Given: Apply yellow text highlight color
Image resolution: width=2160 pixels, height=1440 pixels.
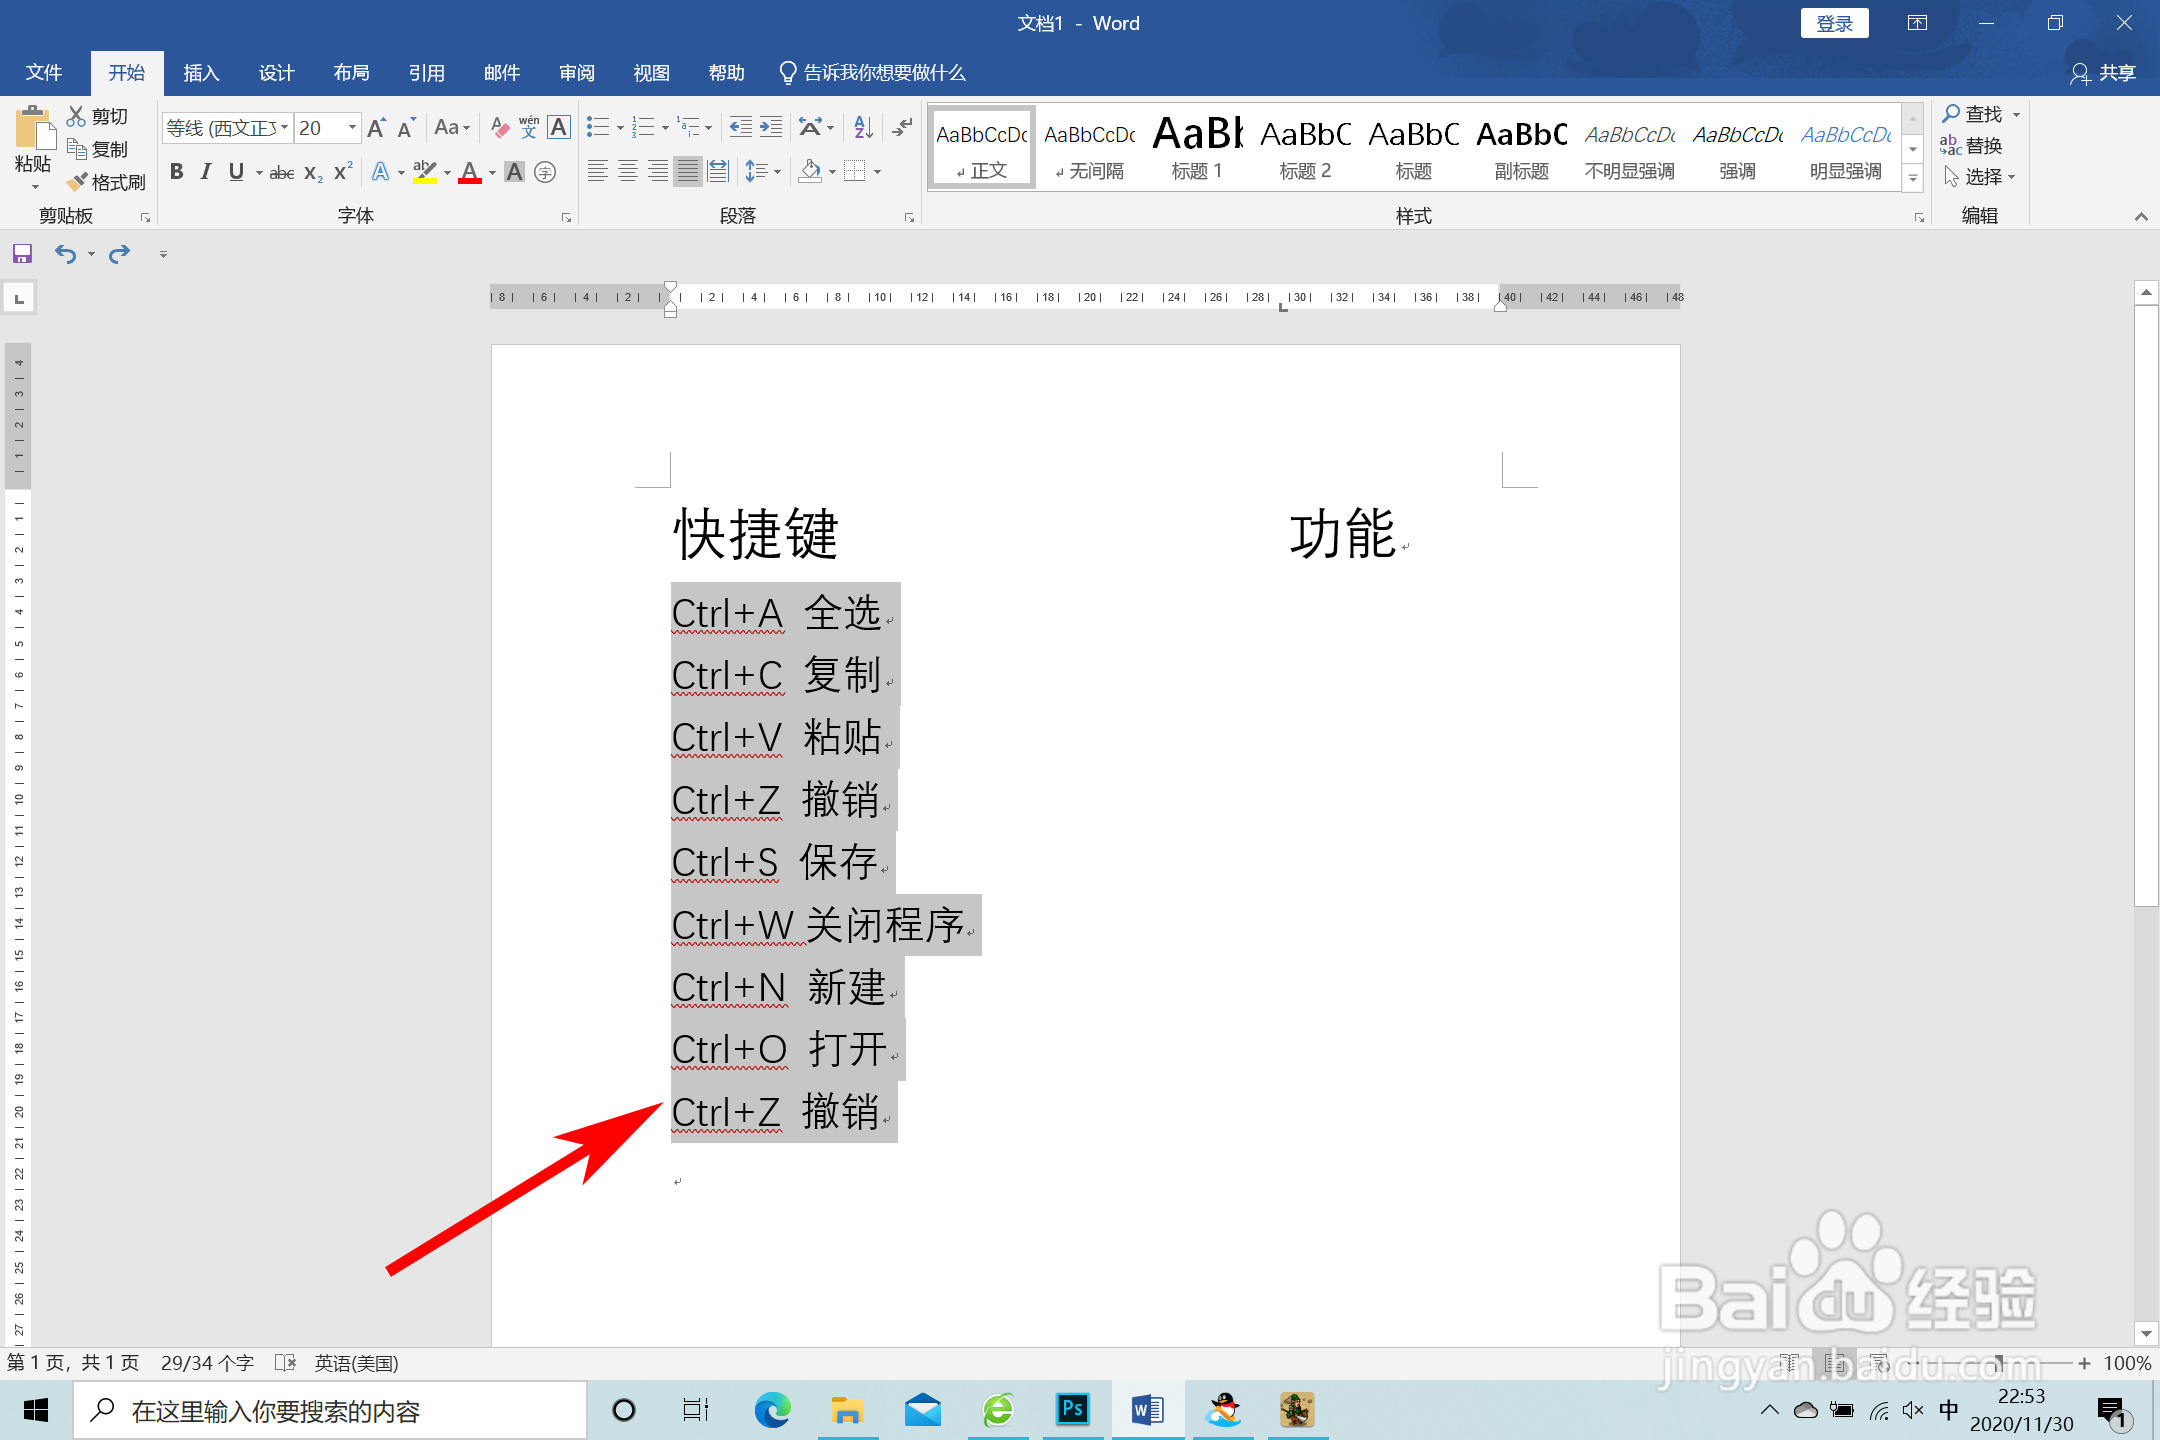Looking at the screenshot, I should coord(424,172).
